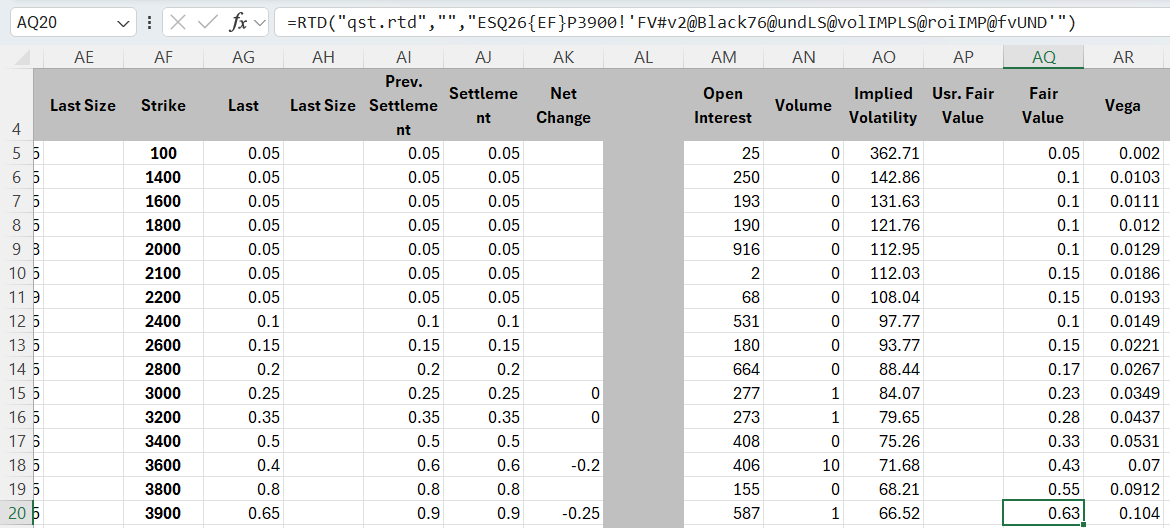Viewport: 1170px width, 528px height.
Task: Click the Open Interest header cell
Action: pos(724,105)
